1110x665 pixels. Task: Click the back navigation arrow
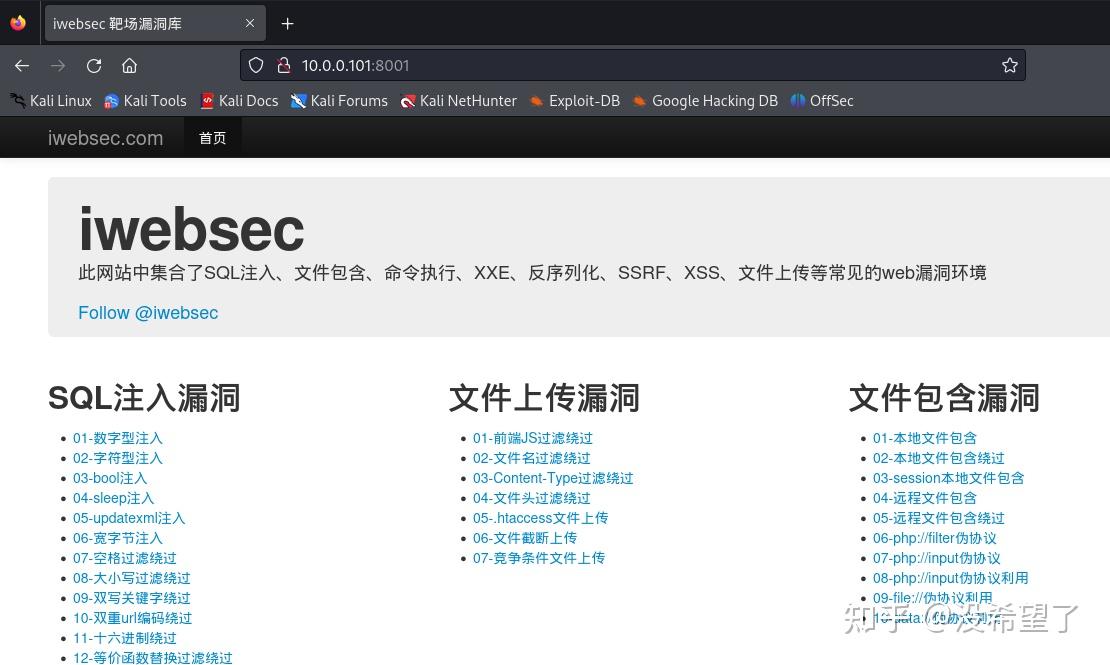tap(22, 65)
